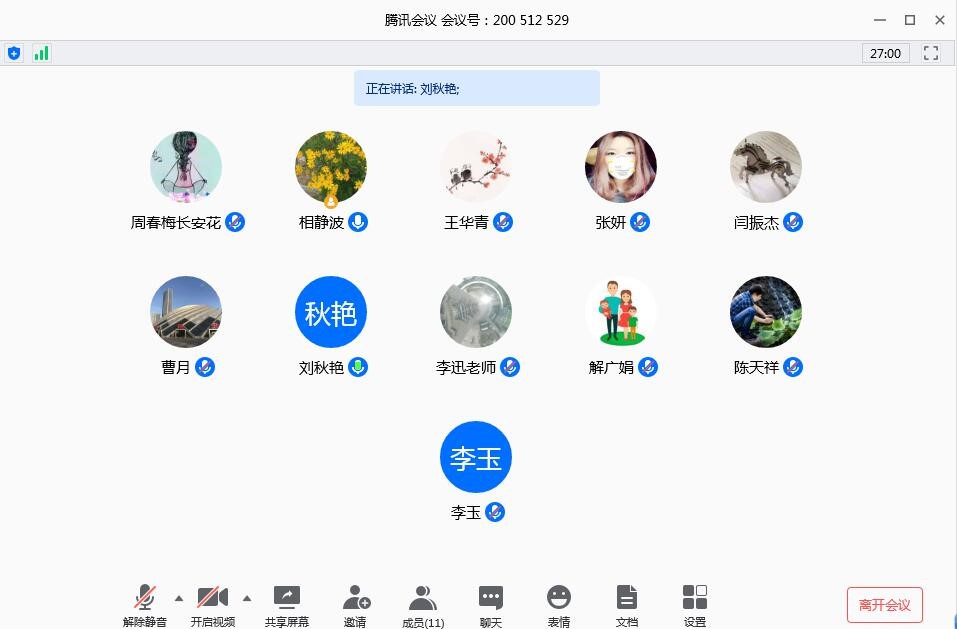957x629 pixels.
Task: Unmute microphone with 解除静音 button
Action: [x=145, y=598]
